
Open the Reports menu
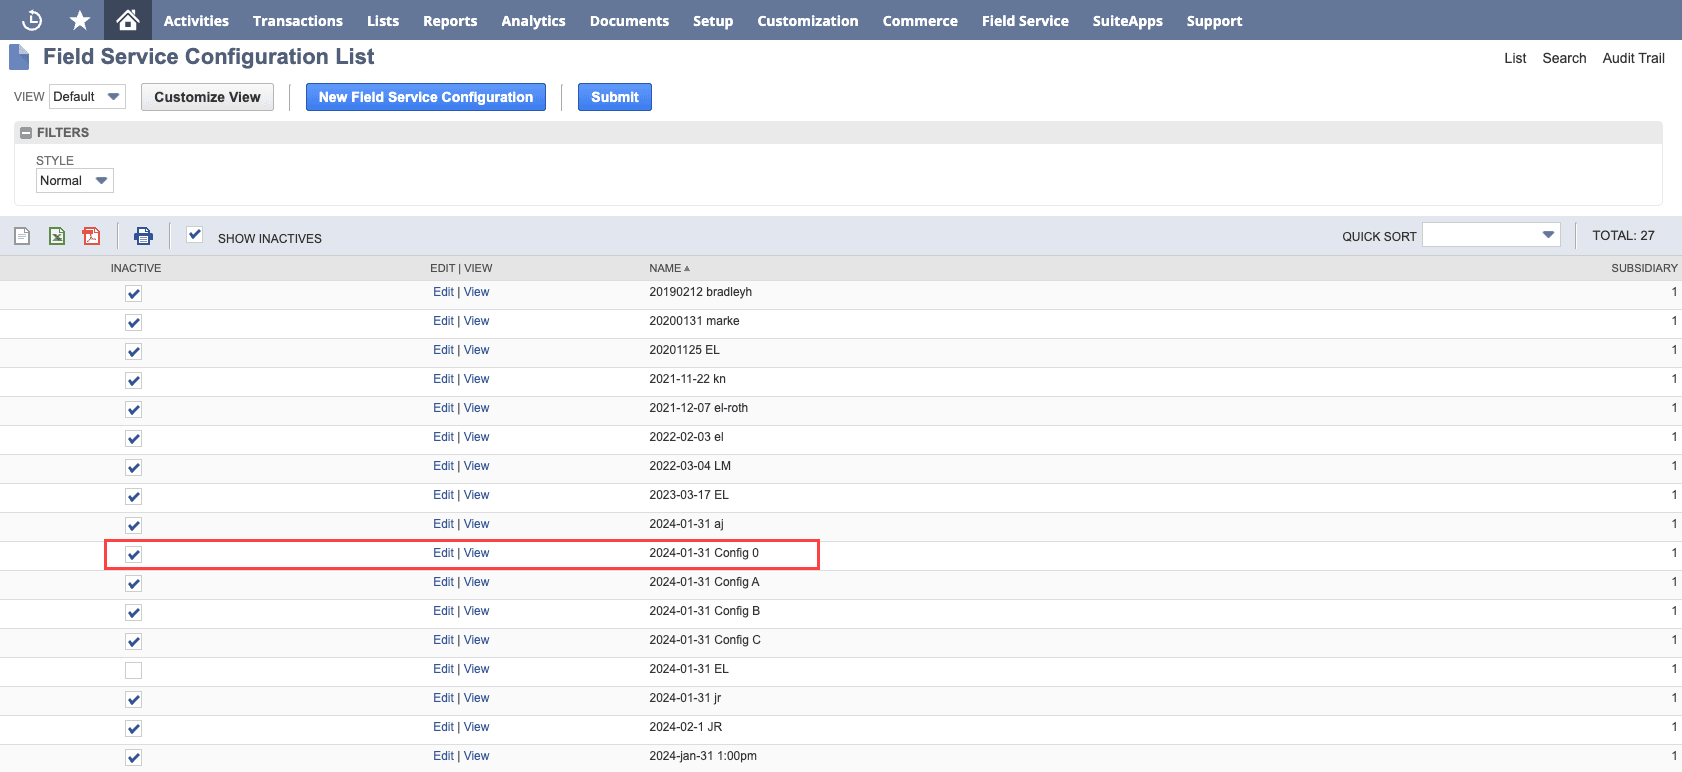pyautogui.click(x=450, y=20)
